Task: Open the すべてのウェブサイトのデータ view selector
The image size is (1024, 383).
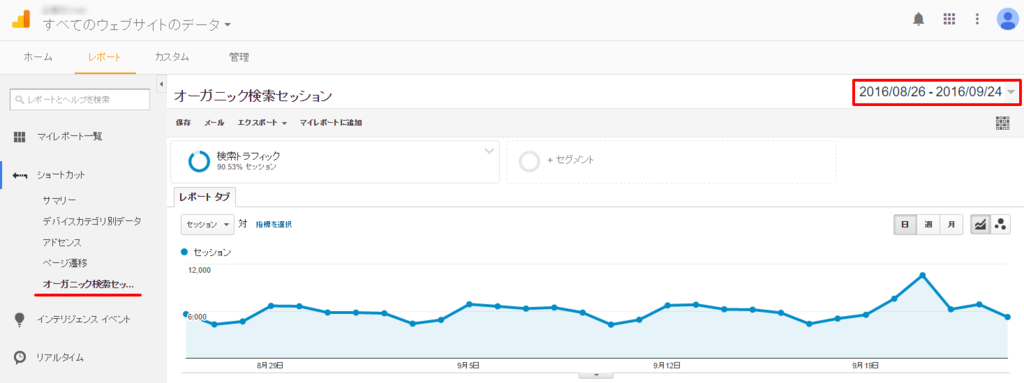Action: 136,25
